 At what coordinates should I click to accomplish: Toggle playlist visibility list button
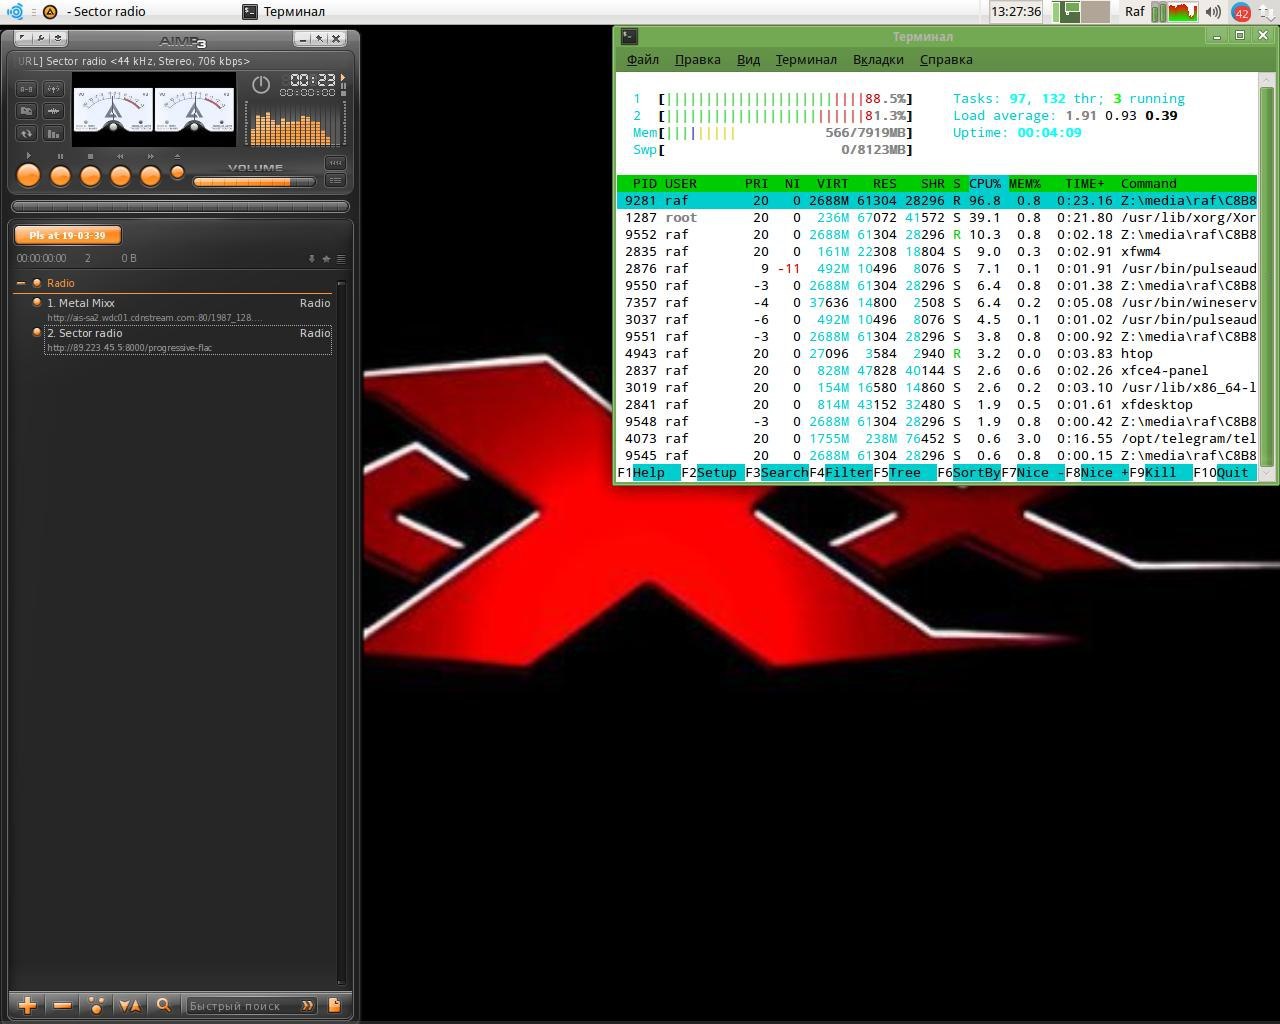point(335,181)
